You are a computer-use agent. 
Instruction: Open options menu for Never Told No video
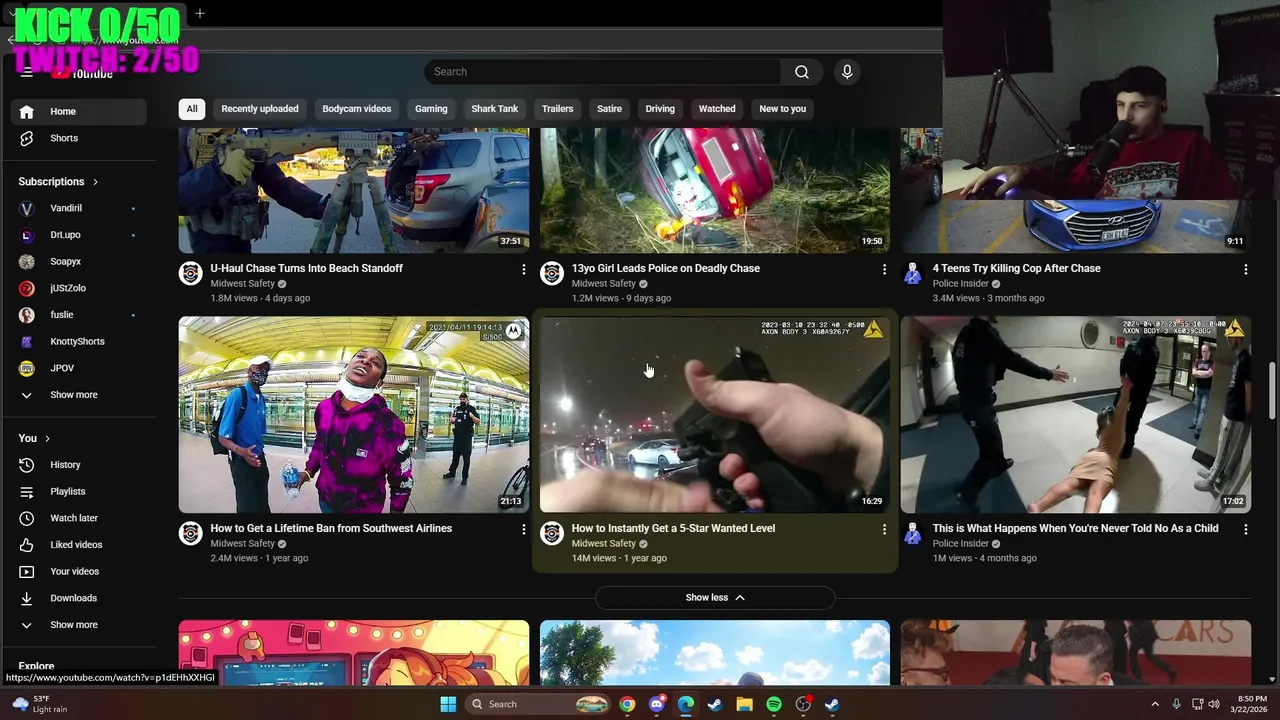[x=1245, y=529]
